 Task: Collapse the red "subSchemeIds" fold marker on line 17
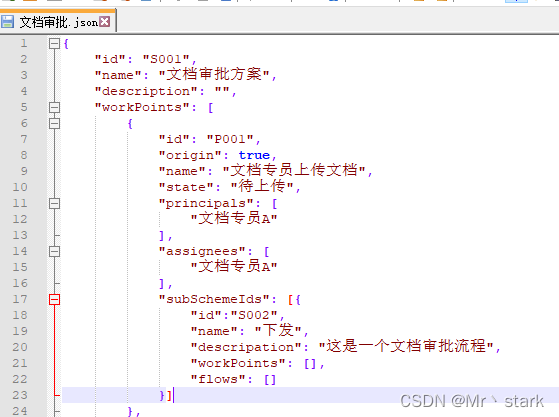tap(54, 299)
